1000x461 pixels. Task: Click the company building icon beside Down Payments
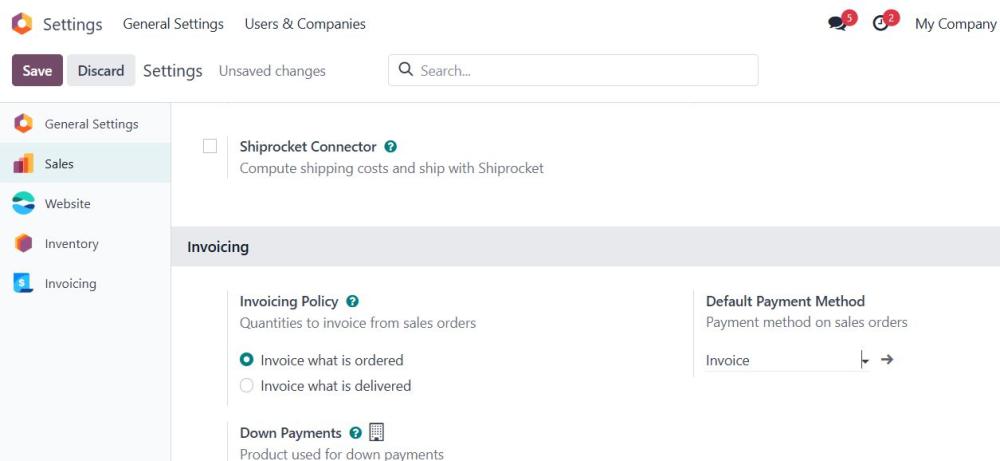(x=377, y=432)
